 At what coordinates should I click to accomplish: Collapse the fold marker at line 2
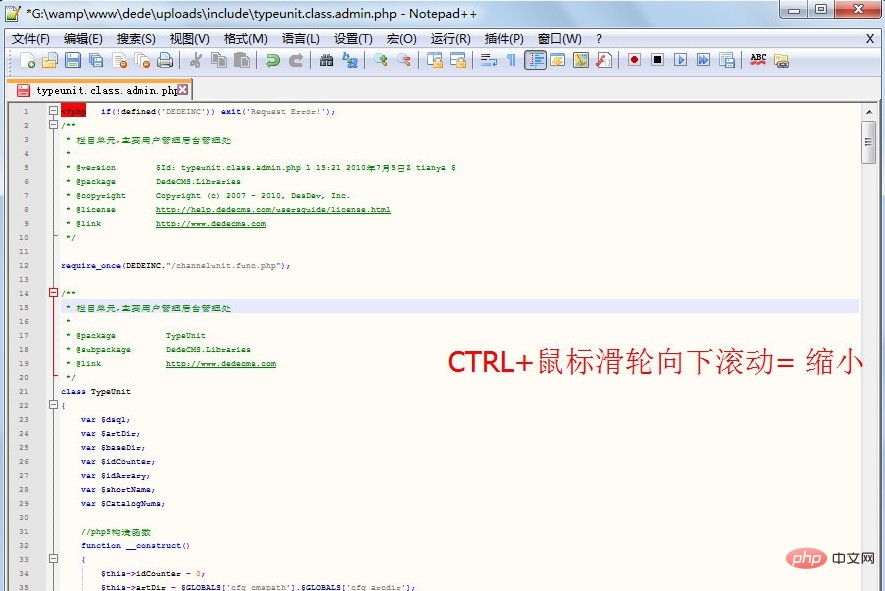coord(53,125)
